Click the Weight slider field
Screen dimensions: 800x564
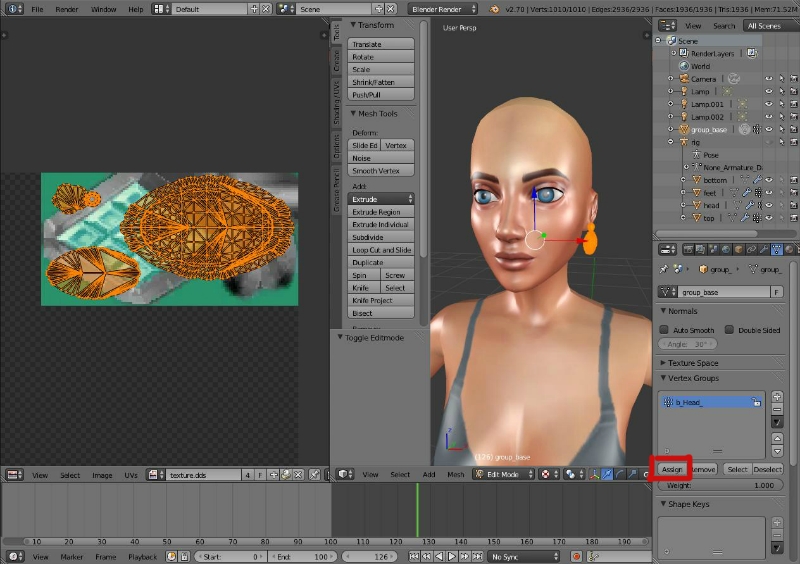[721, 485]
